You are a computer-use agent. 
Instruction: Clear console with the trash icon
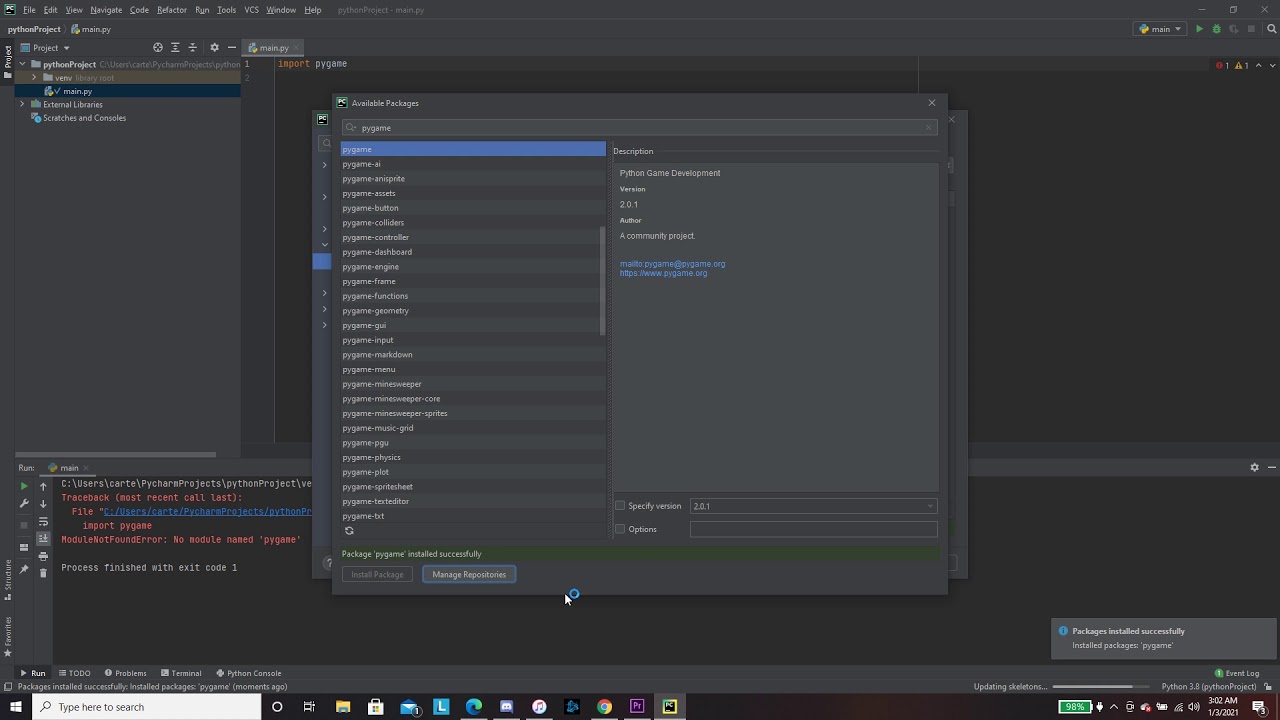click(x=43, y=573)
